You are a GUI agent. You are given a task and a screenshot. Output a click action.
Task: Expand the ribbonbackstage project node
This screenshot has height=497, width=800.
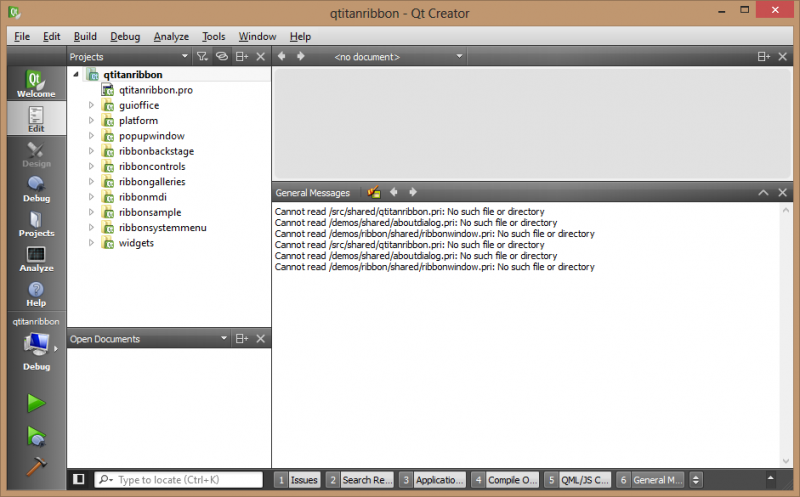pyautogui.click(x=90, y=151)
